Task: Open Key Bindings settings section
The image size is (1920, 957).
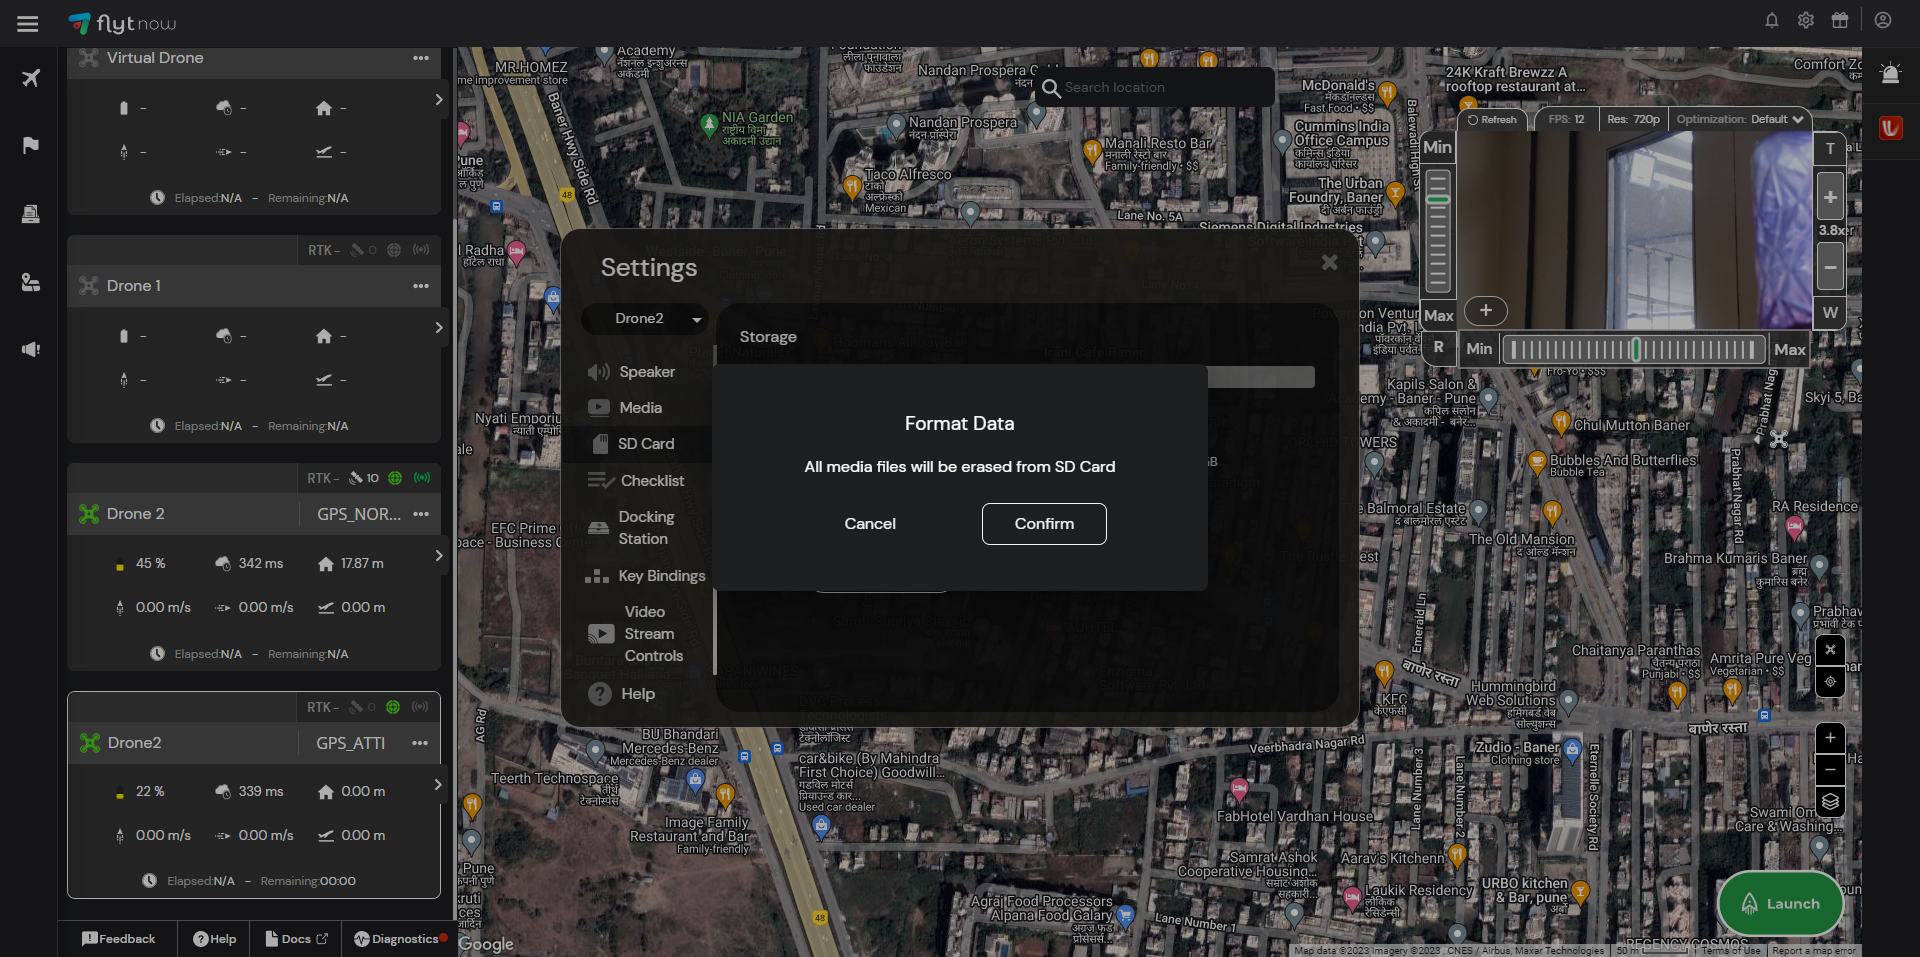Action: click(660, 576)
